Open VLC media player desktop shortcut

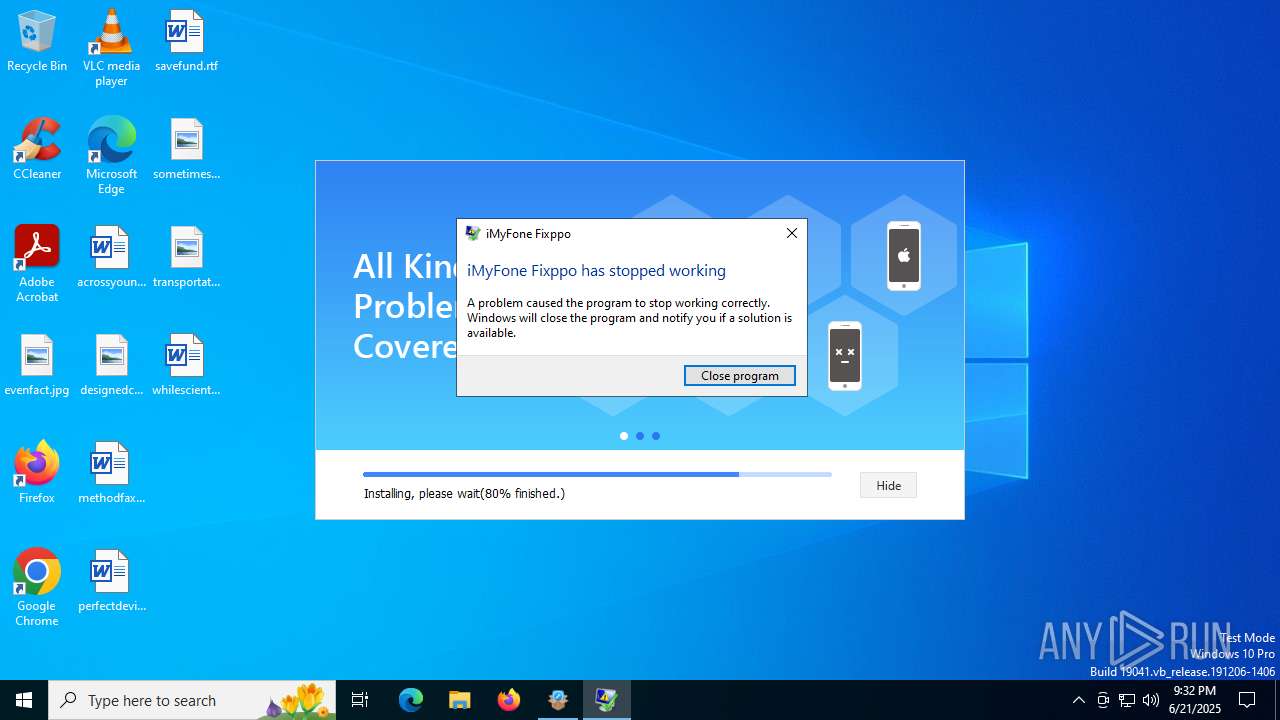point(111,48)
